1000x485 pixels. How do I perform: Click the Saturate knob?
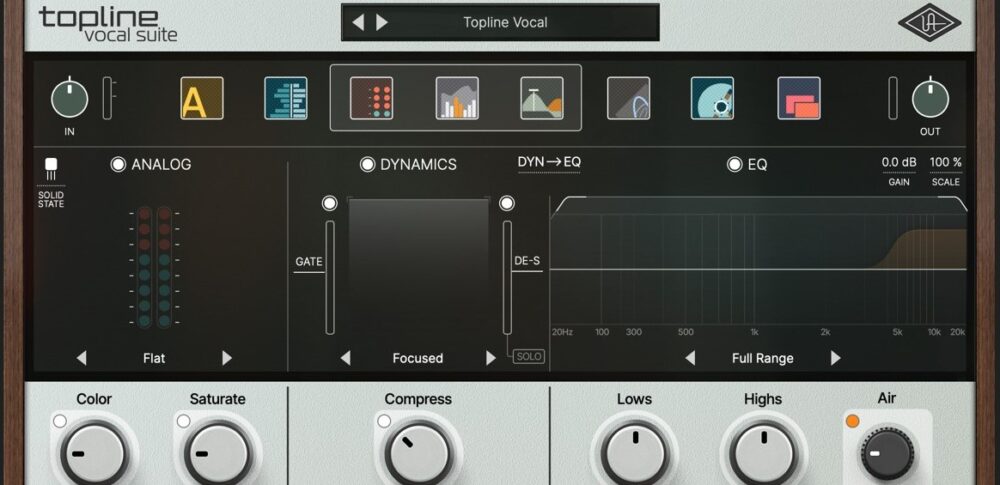point(218,454)
